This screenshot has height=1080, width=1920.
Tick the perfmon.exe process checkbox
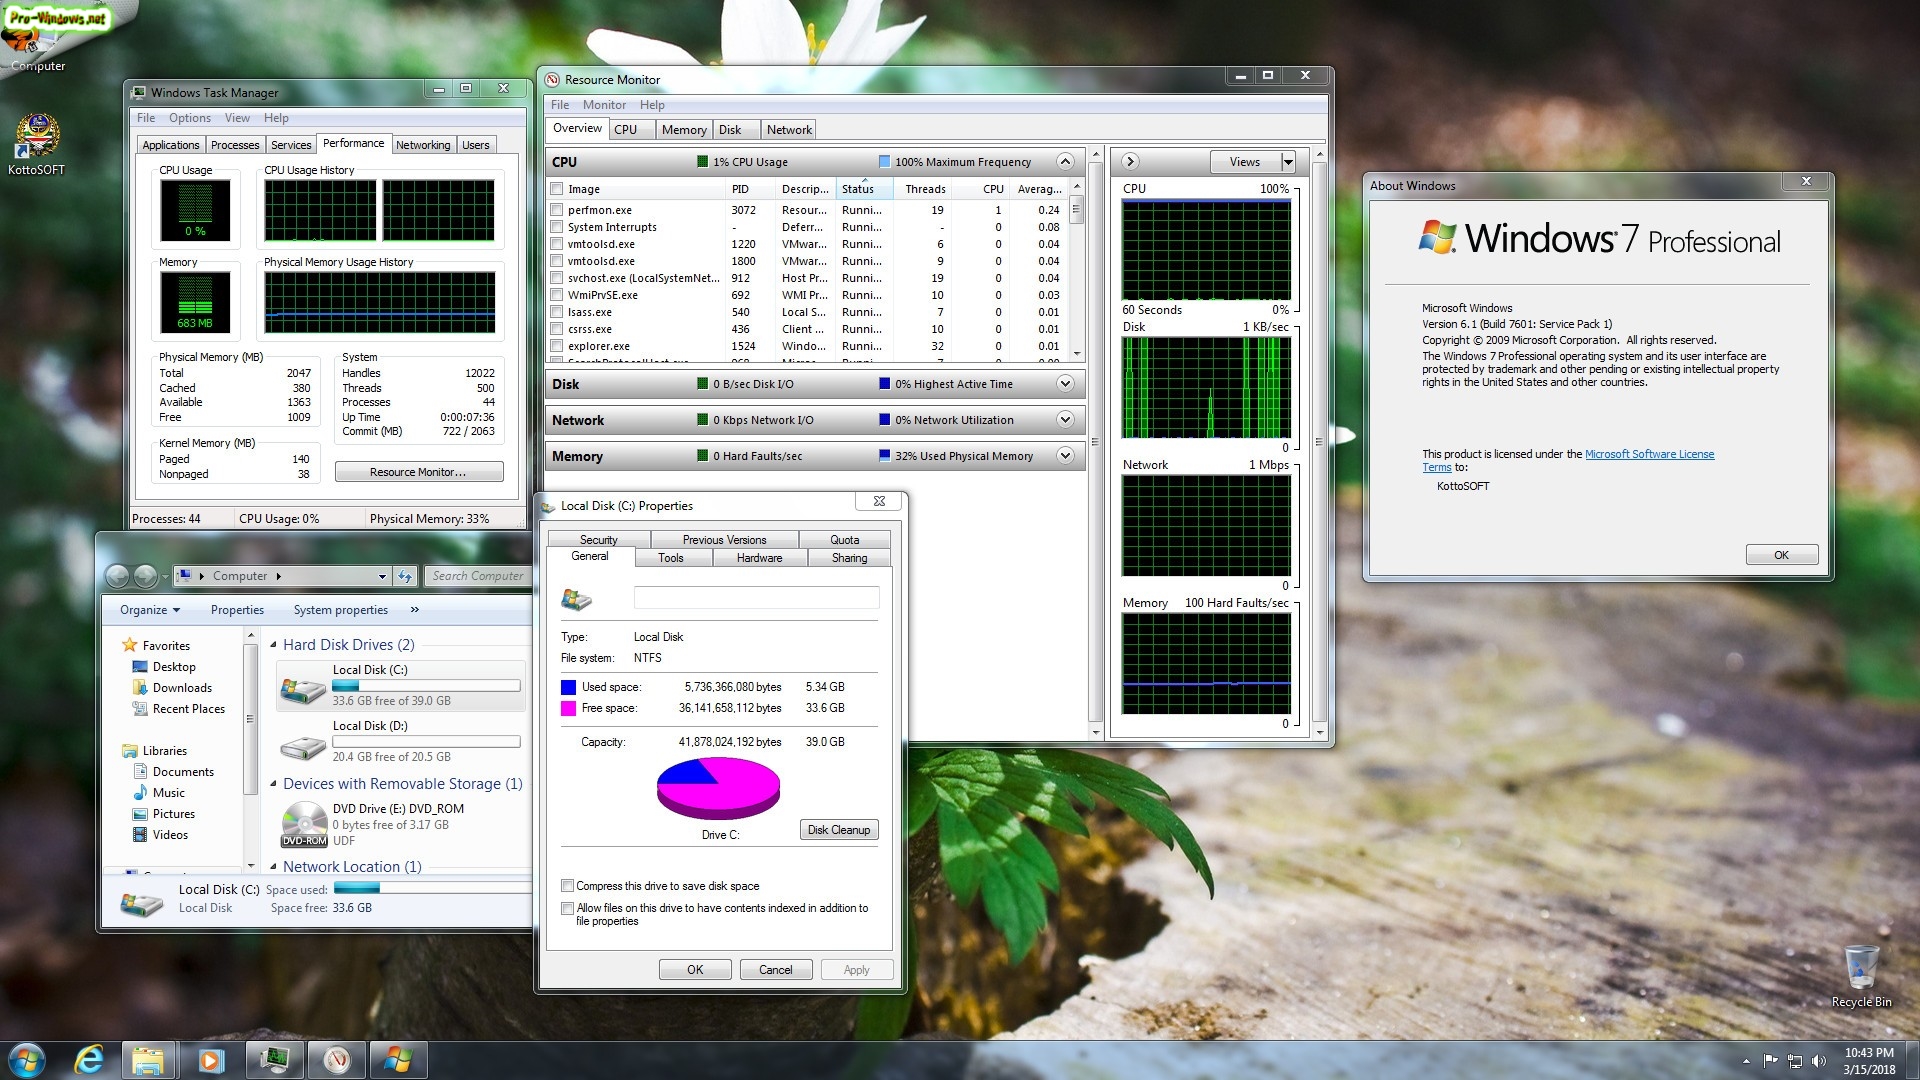click(557, 210)
